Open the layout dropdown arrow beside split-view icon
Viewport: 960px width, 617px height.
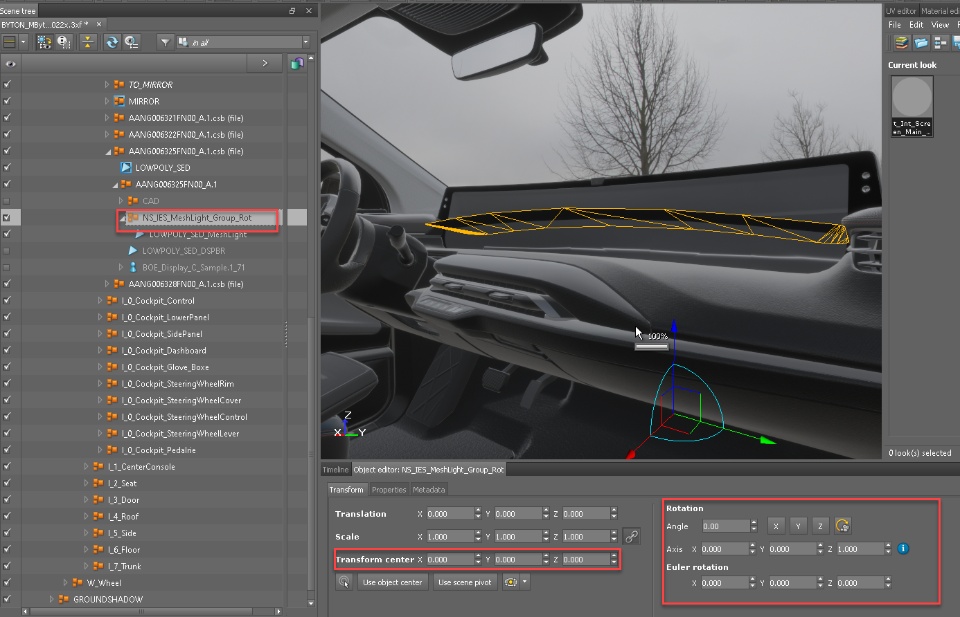pos(23,42)
